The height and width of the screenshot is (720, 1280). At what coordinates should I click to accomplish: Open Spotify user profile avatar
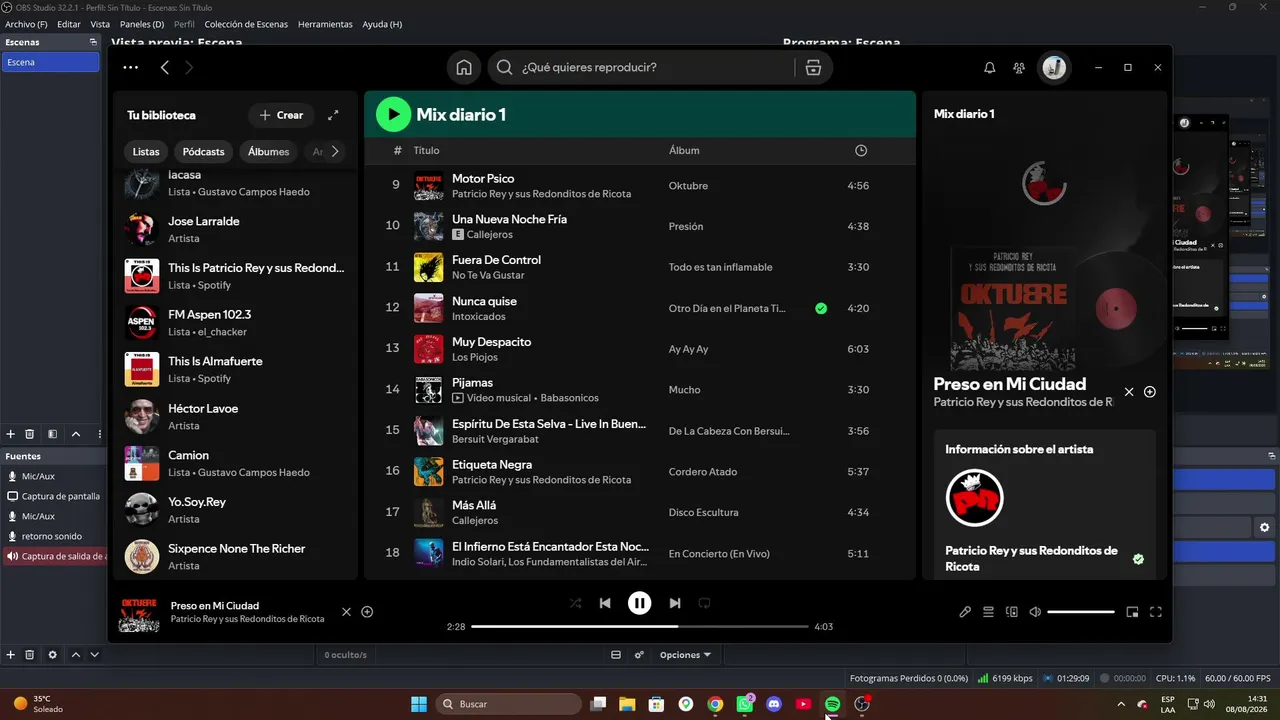pos(1054,67)
